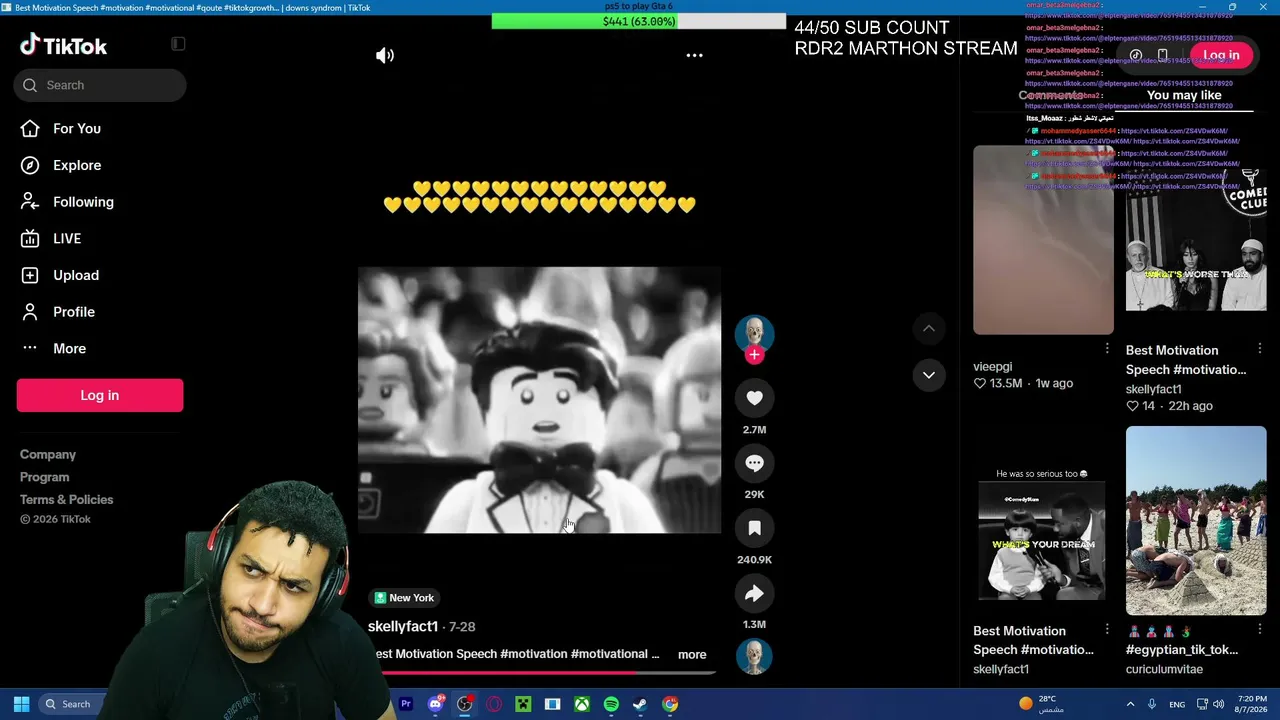Bookmark this video to favorites
1280x720 pixels.
click(x=754, y=528)
